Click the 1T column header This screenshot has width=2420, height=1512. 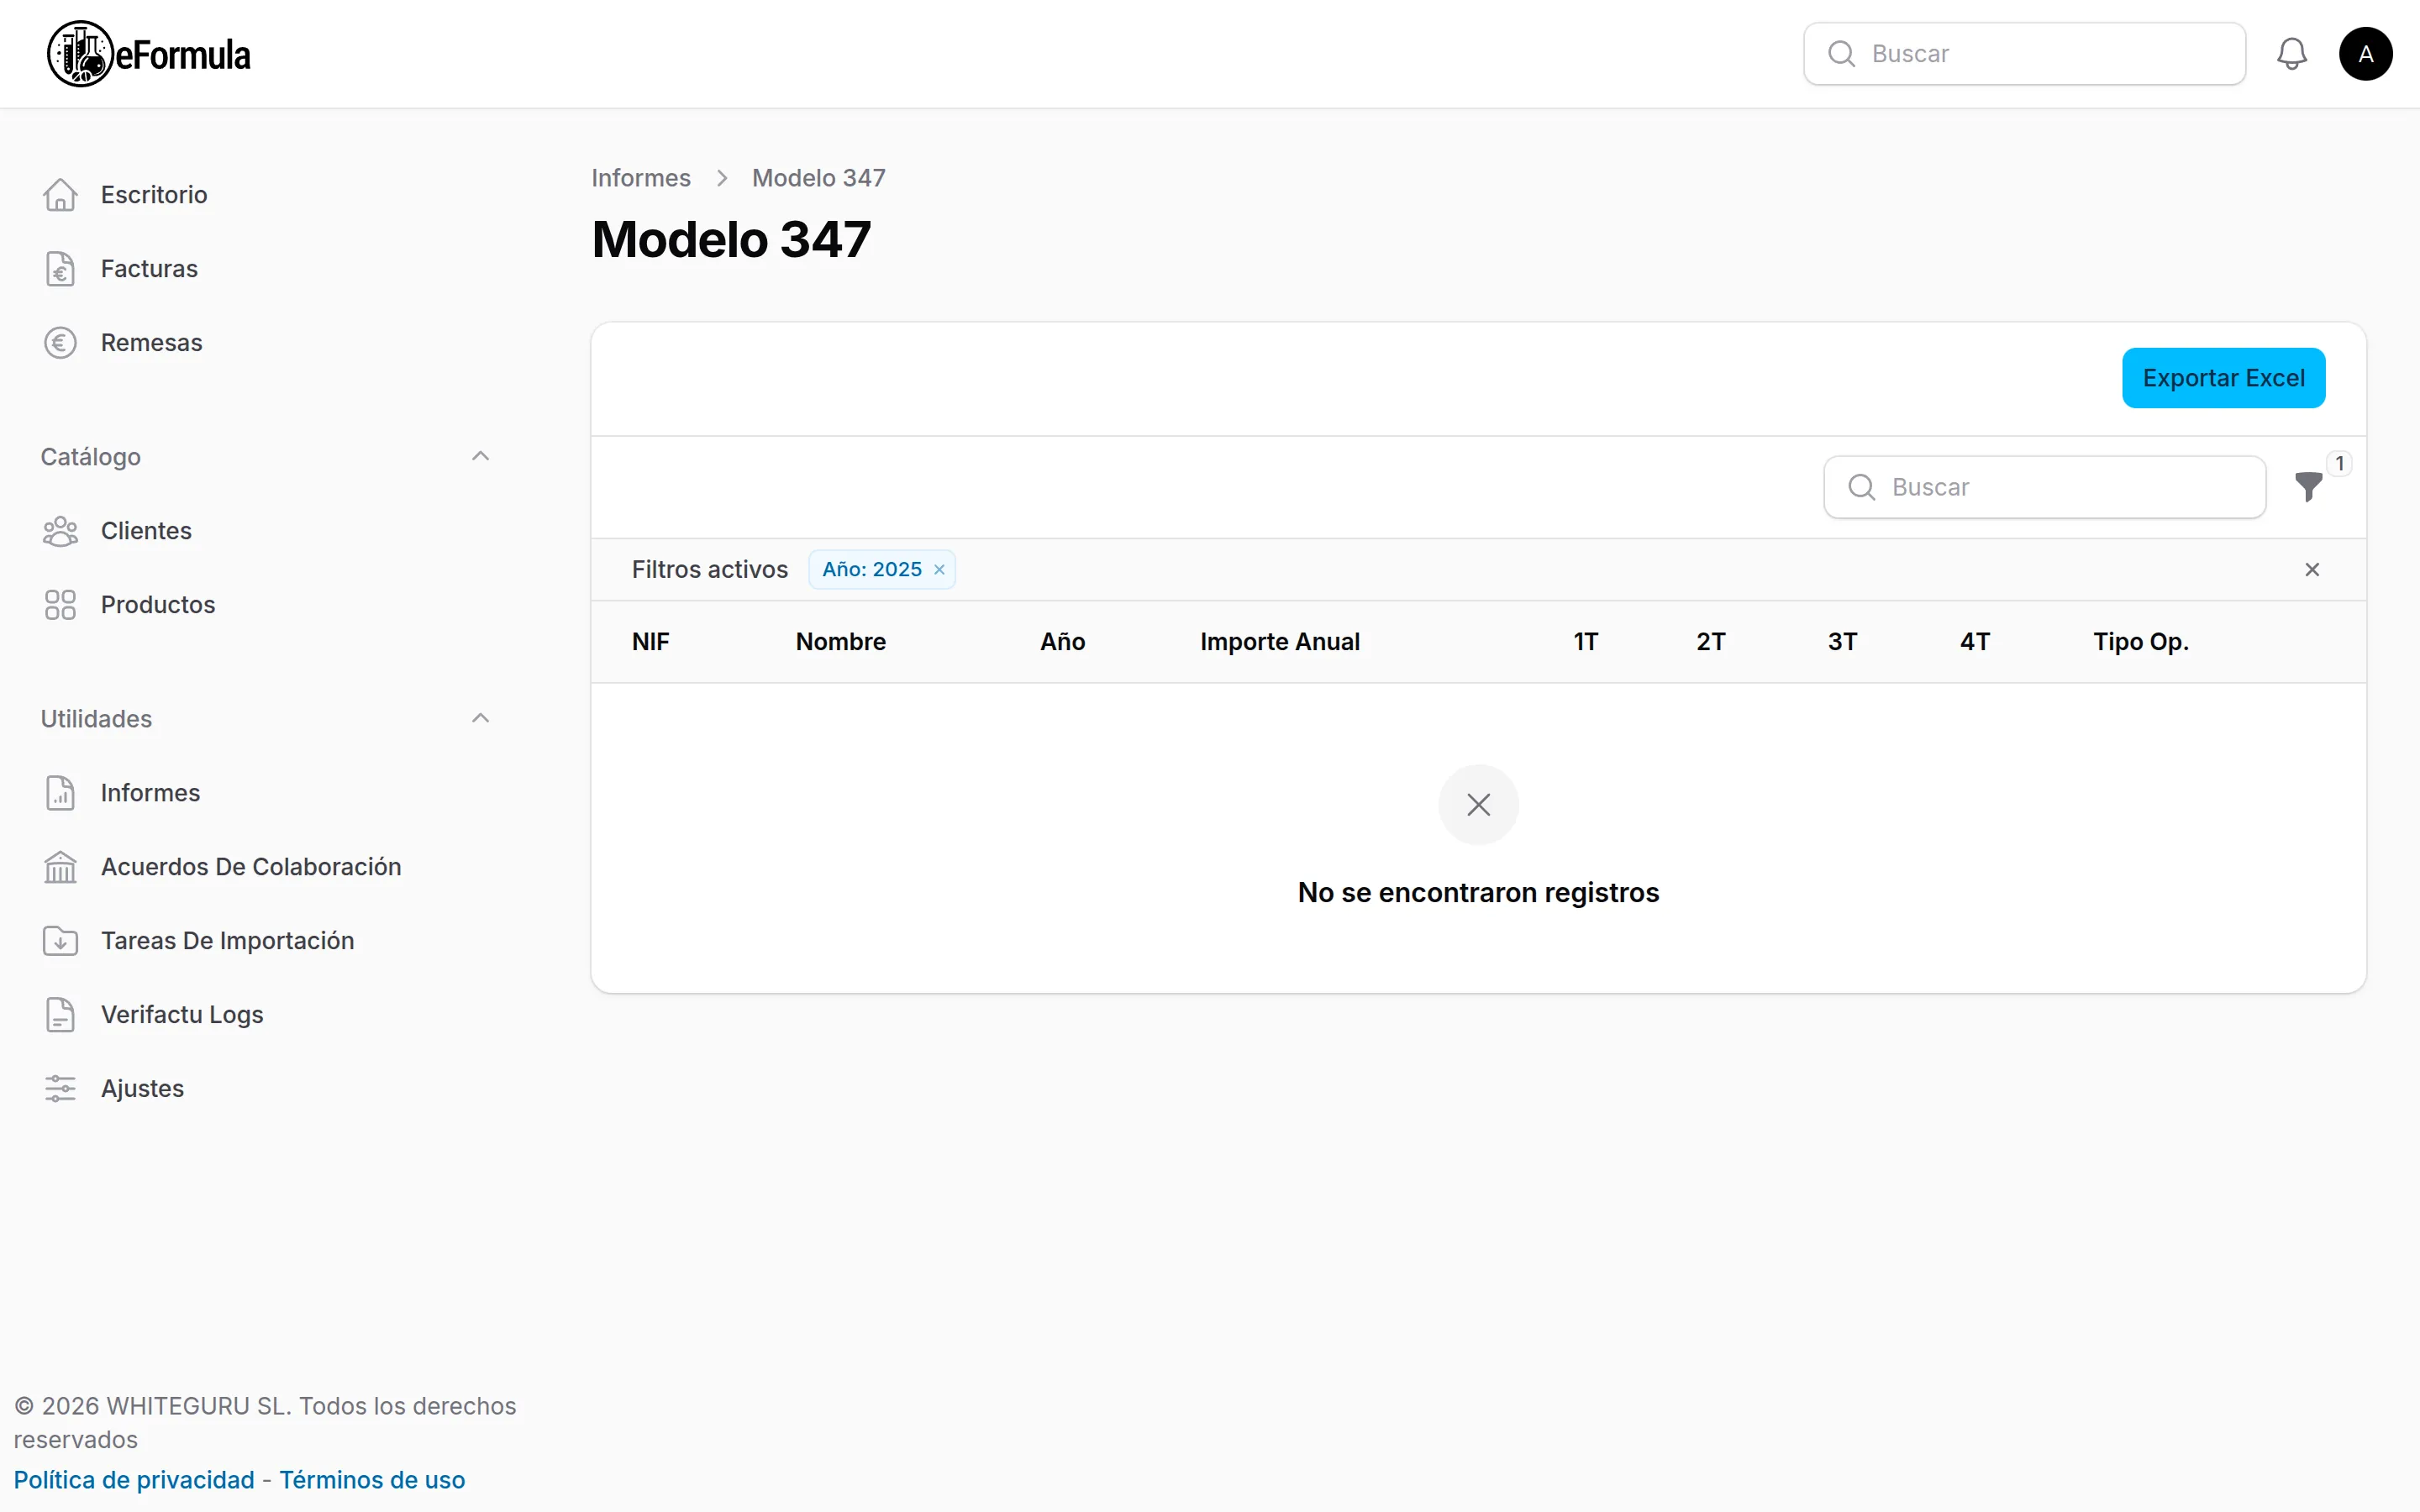pyautogui.click(x=1585, y=642)
